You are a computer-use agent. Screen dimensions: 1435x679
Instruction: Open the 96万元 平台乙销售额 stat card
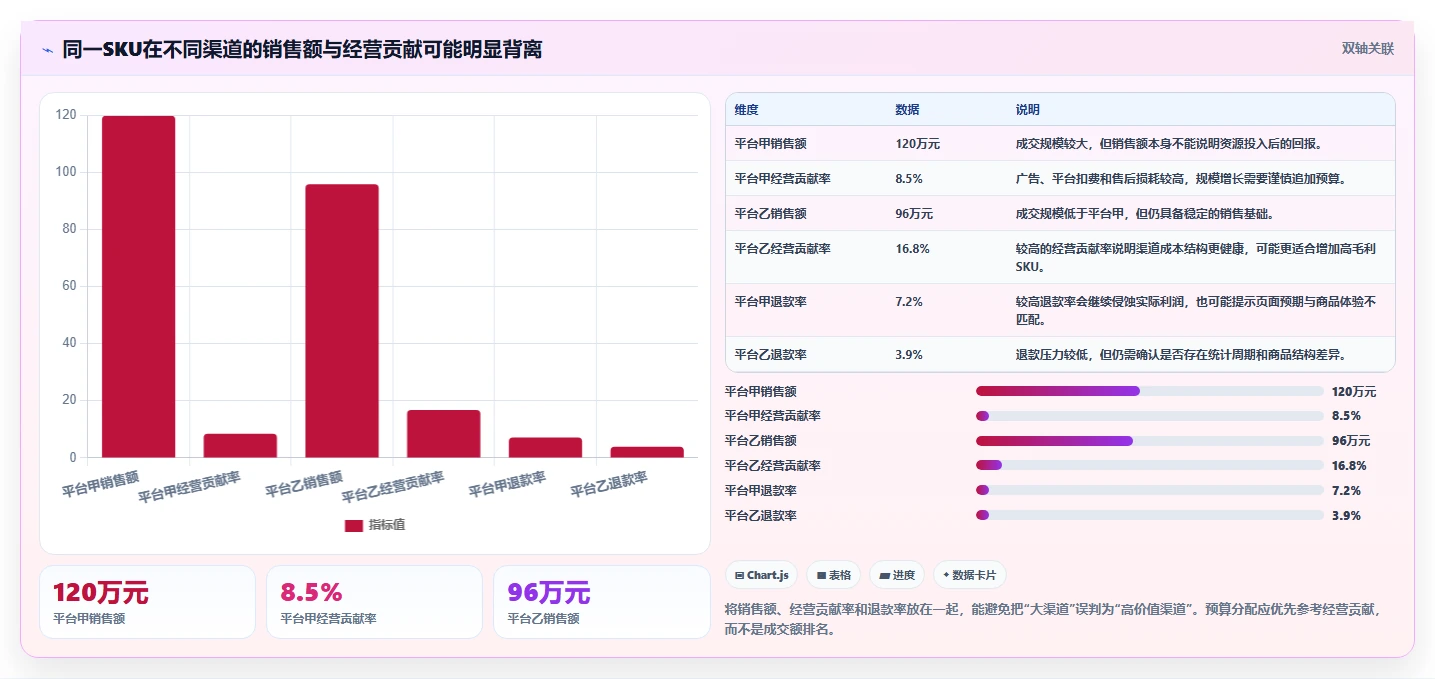click(602, 602)
